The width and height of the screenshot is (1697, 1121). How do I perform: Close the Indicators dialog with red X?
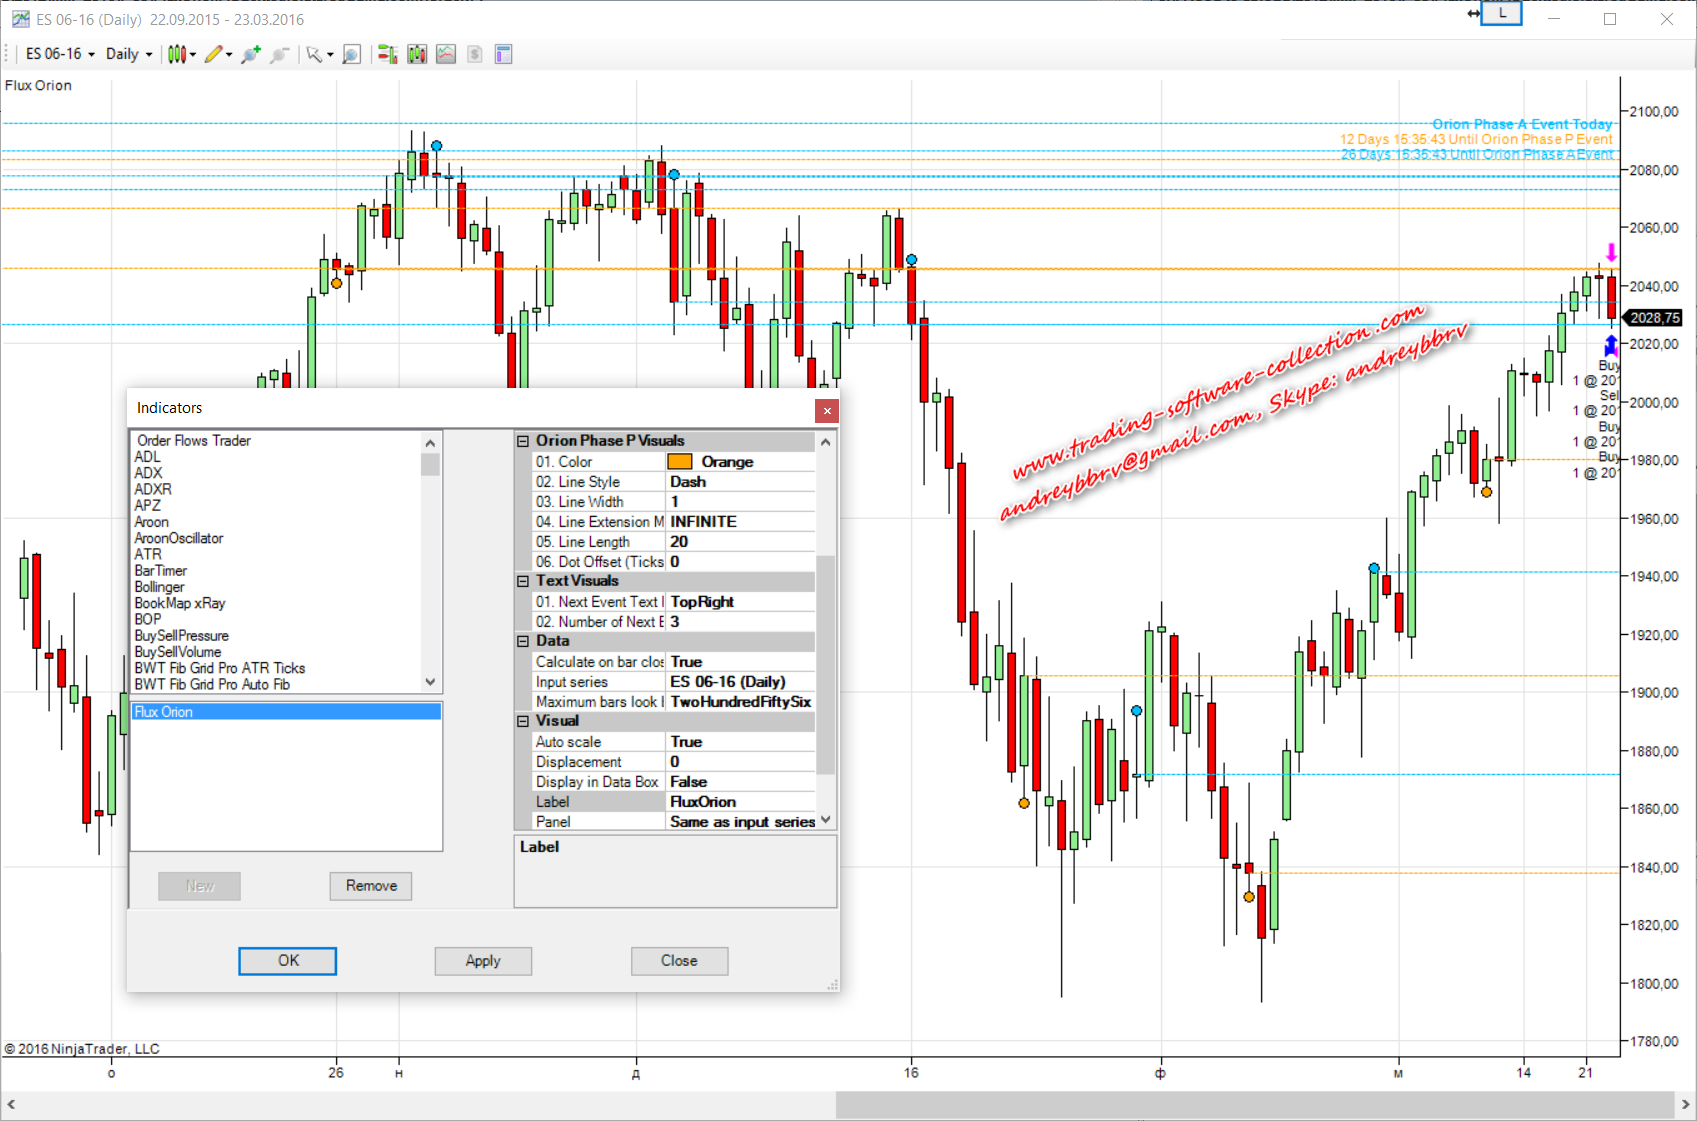point(827,410)
